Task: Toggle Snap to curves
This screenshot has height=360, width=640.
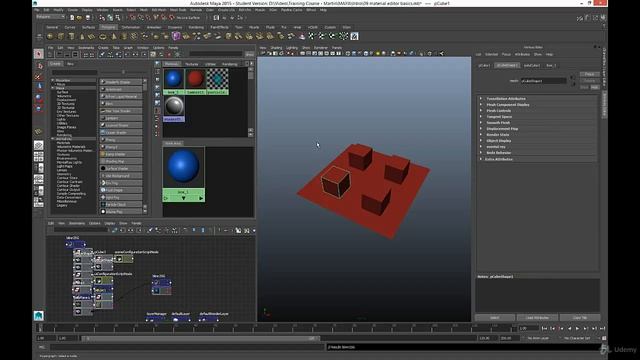Action: pyautogui.click(x=141, y=18)
